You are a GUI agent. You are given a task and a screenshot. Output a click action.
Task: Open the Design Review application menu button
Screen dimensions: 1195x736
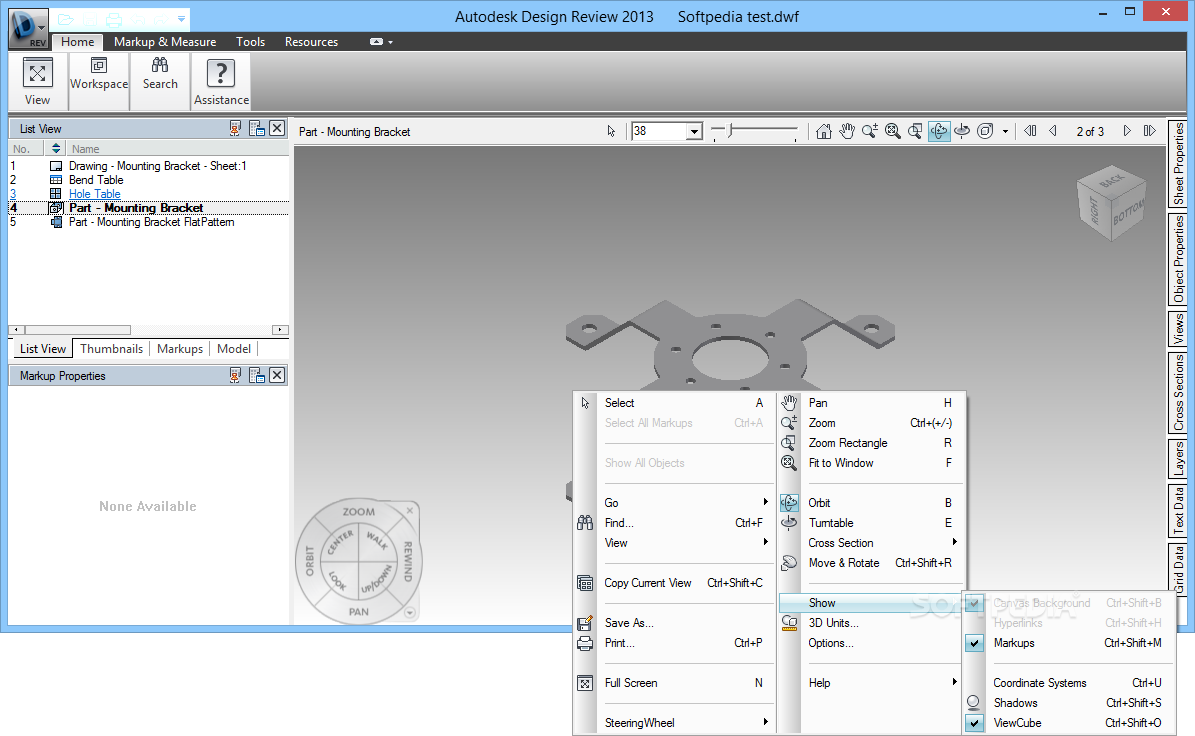coord(28,28)
